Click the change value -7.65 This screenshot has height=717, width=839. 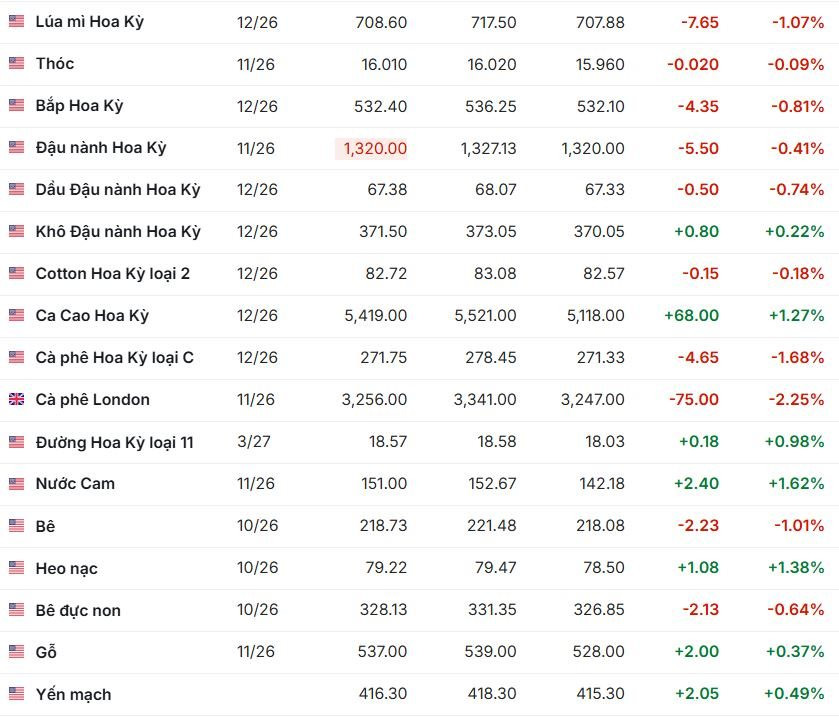(700, 22)
